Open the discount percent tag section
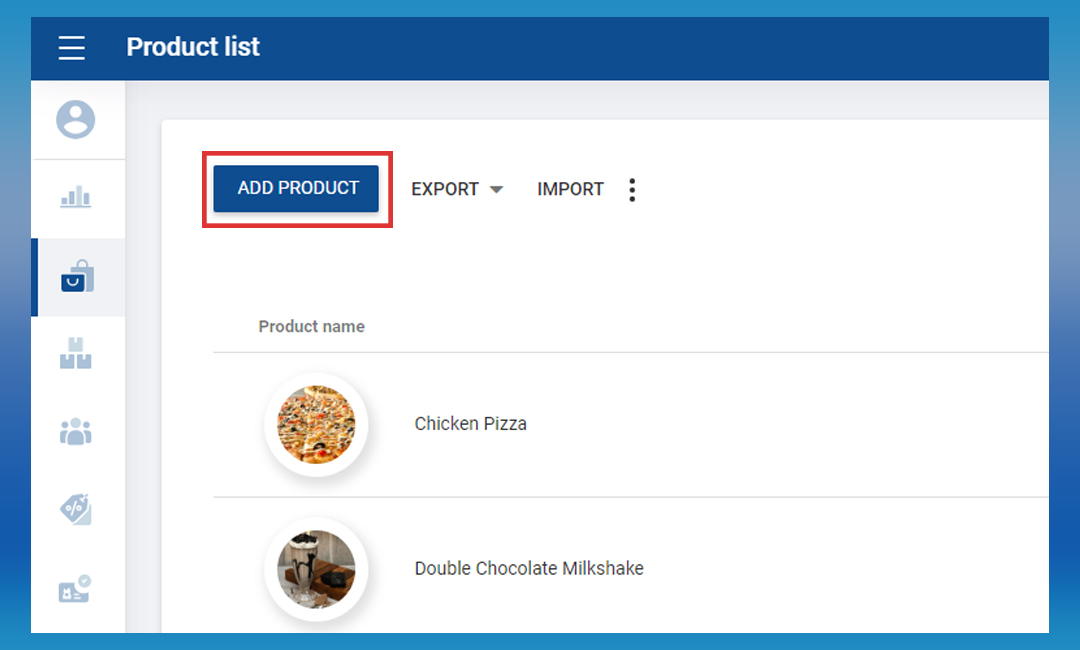This screenshot has height=650, width=1080. tap(76, 509)
